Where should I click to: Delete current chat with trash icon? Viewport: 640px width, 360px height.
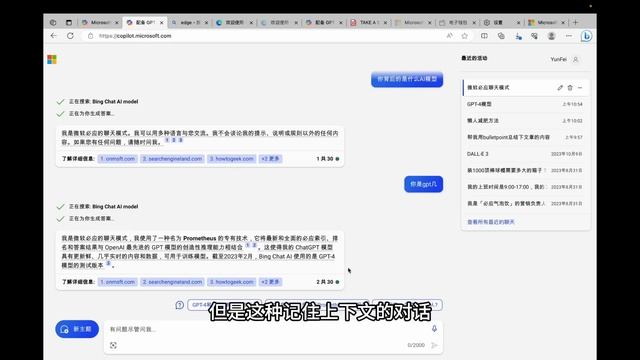coord(570,88)
